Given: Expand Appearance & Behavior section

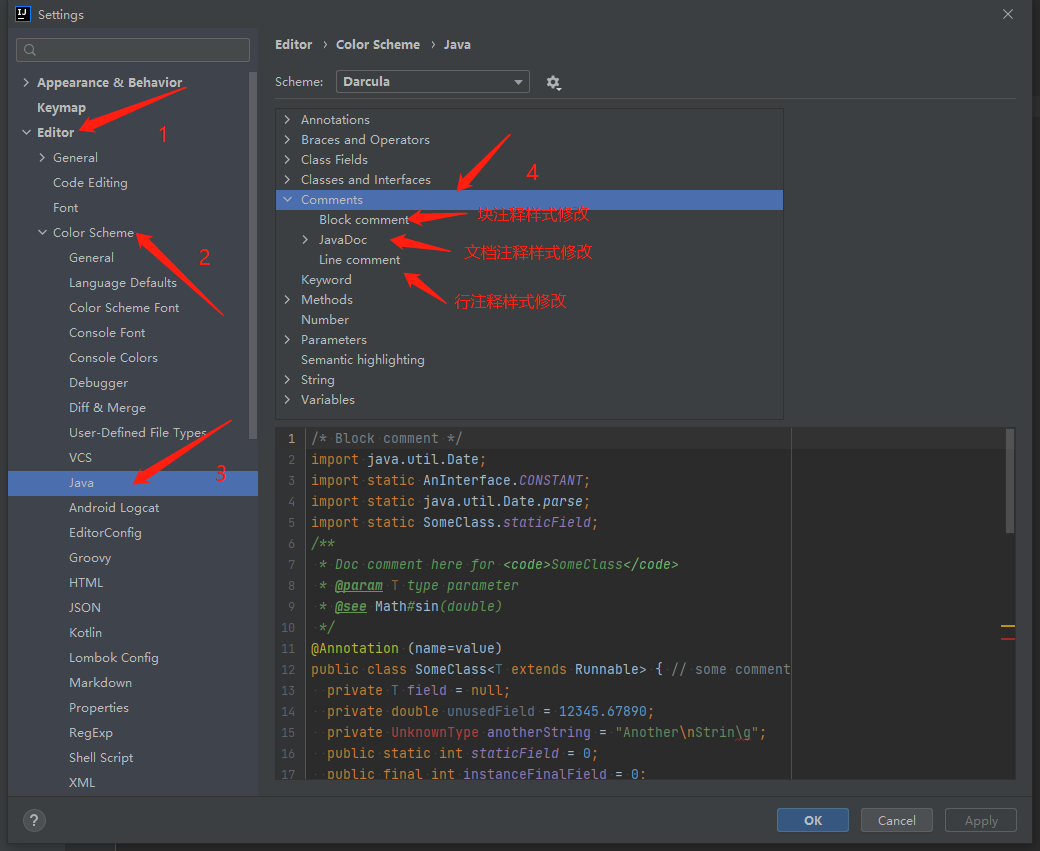Looking at the screenshot, I should [x=26, y=82].
